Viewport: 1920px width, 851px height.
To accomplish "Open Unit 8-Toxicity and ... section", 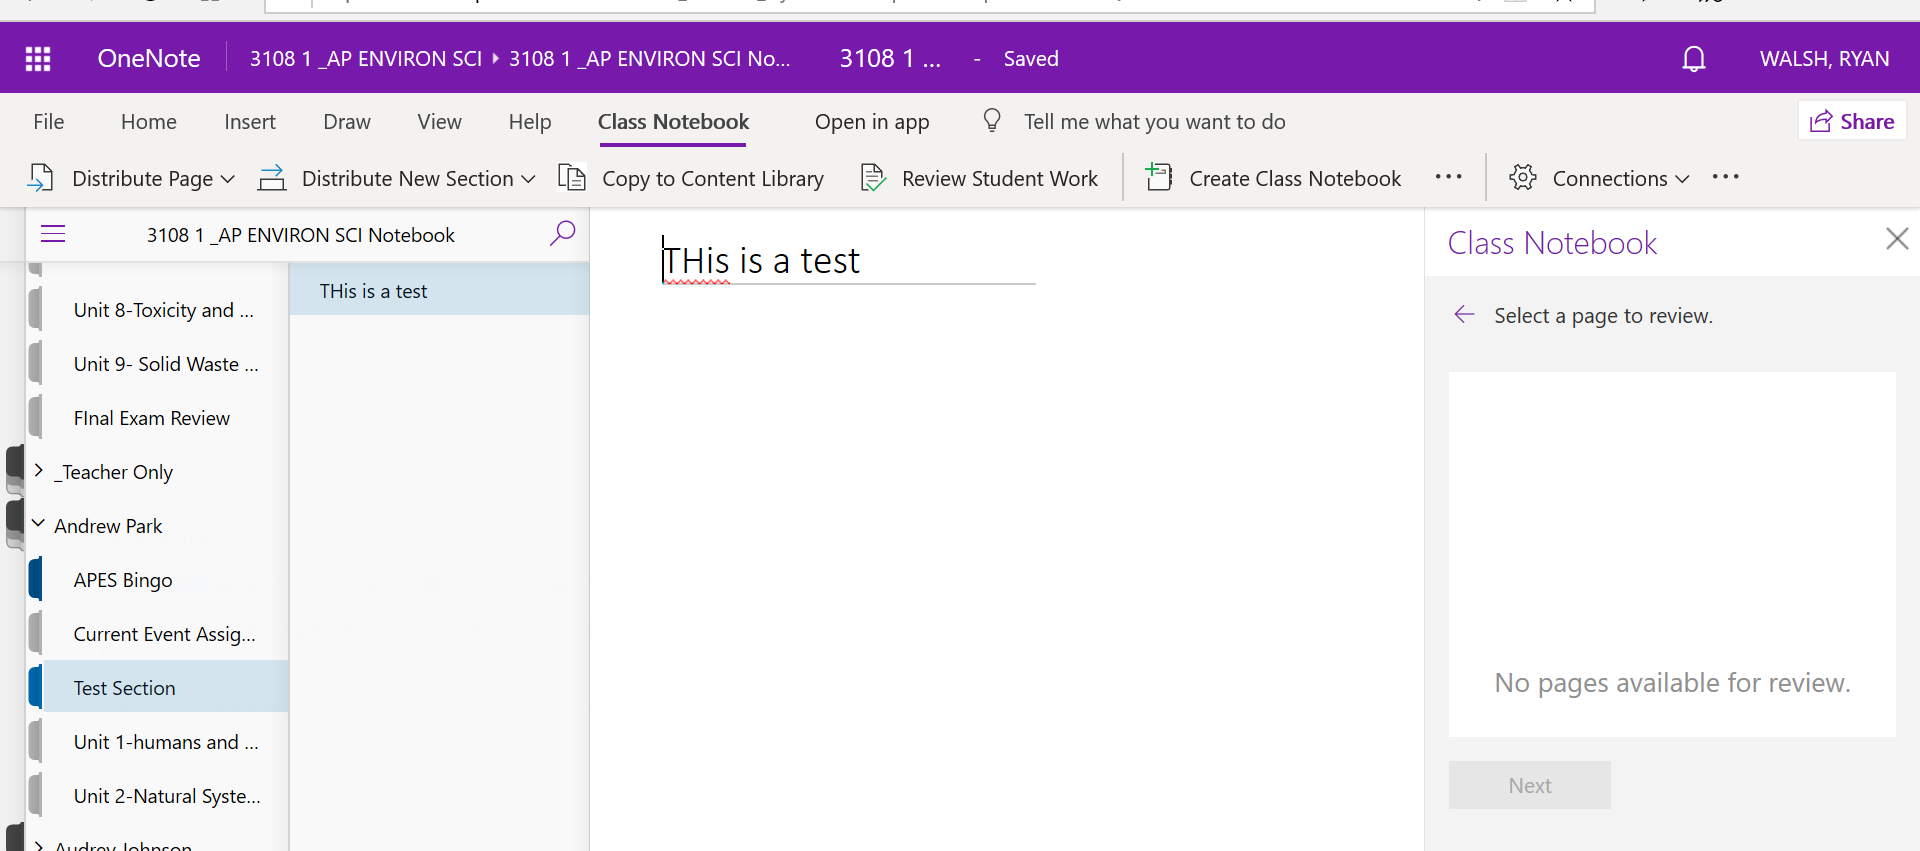I will (166, 310).
